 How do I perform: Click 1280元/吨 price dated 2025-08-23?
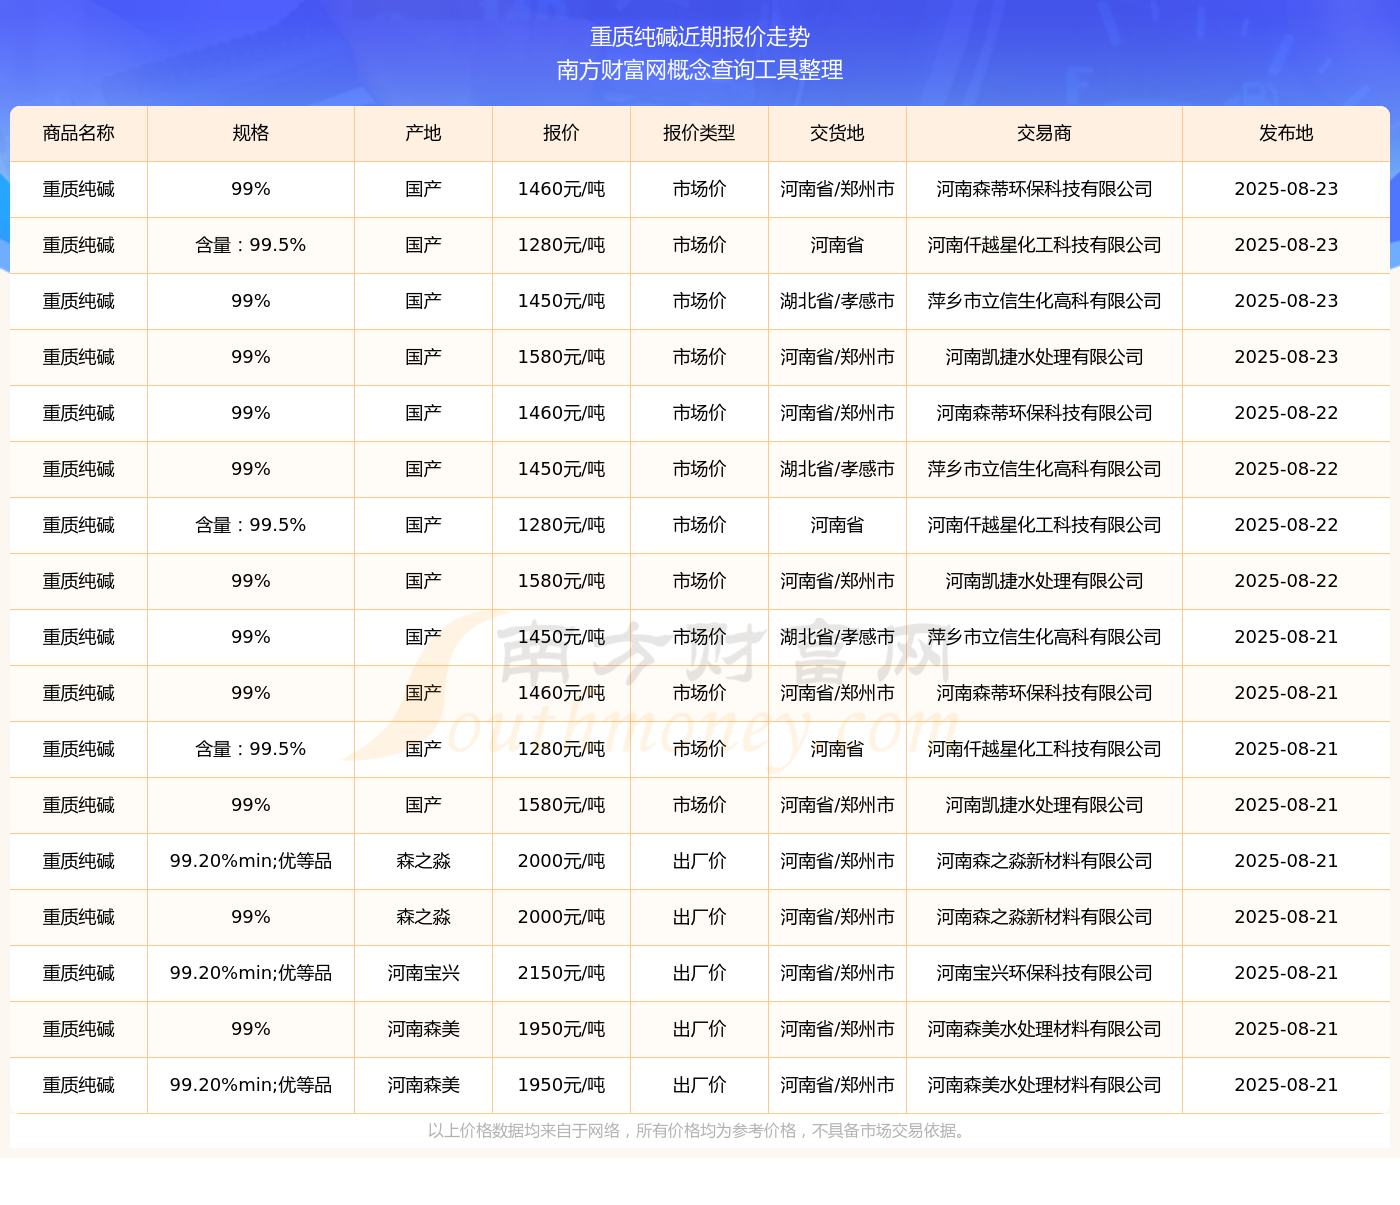pos(562,245)
